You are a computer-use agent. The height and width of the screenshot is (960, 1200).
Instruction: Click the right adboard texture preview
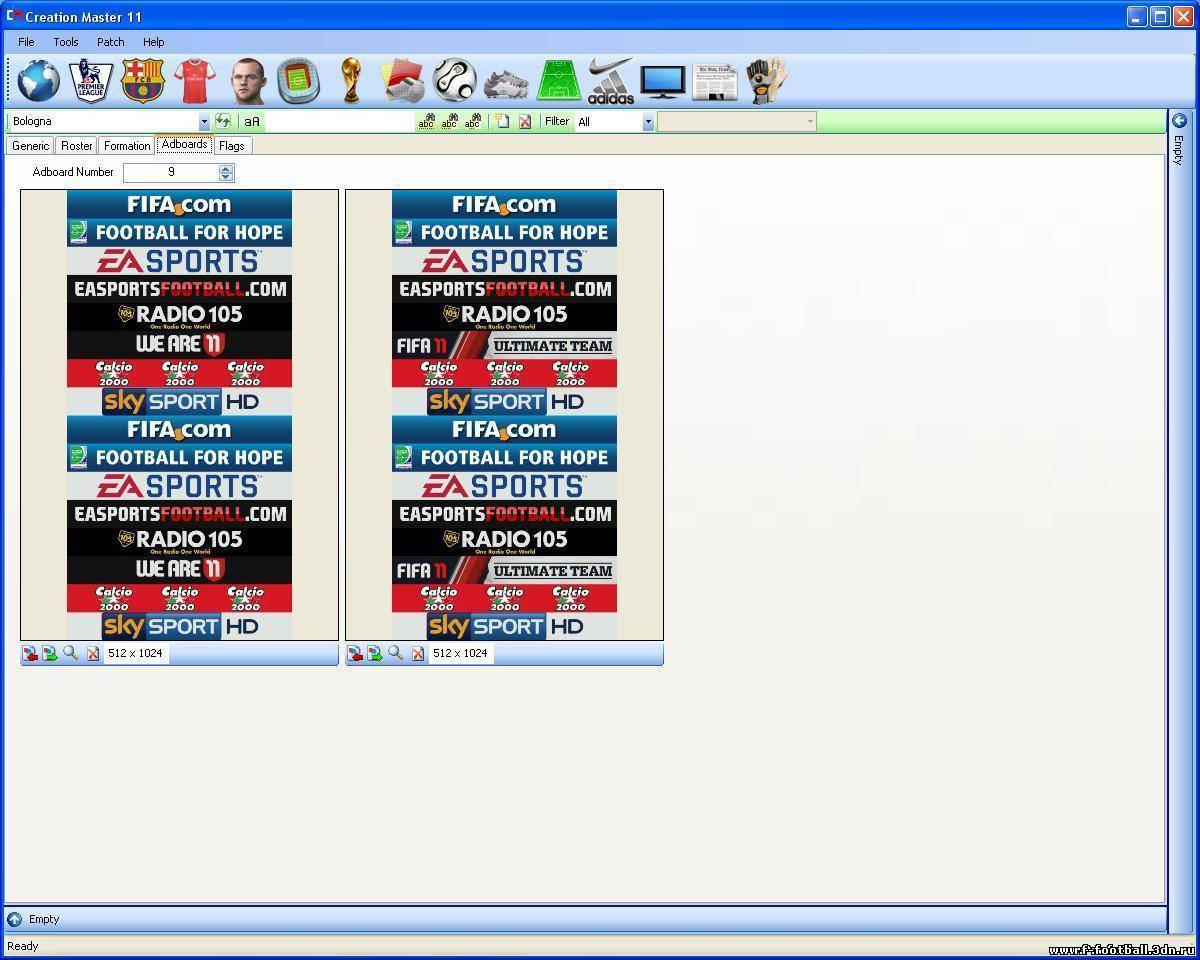click(x=504, y=415)
